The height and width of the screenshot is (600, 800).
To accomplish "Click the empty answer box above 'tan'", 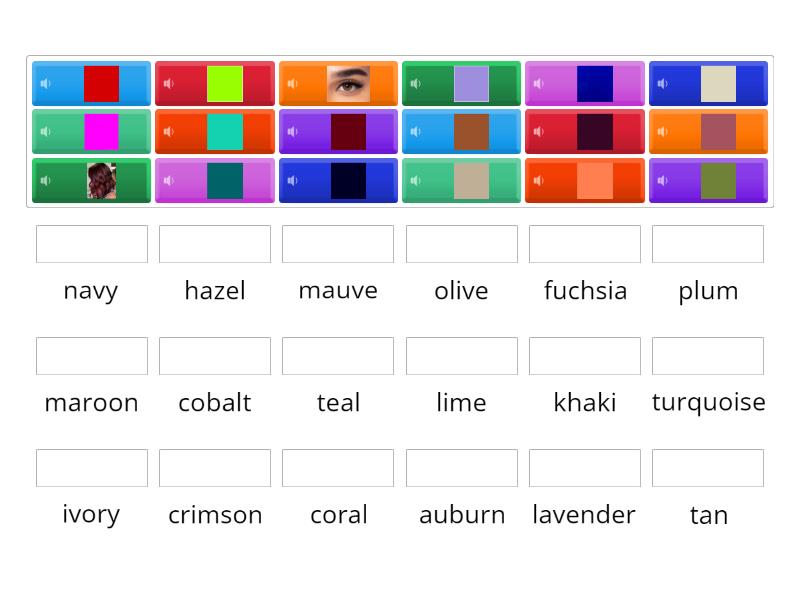I will (x=708, y=467).
